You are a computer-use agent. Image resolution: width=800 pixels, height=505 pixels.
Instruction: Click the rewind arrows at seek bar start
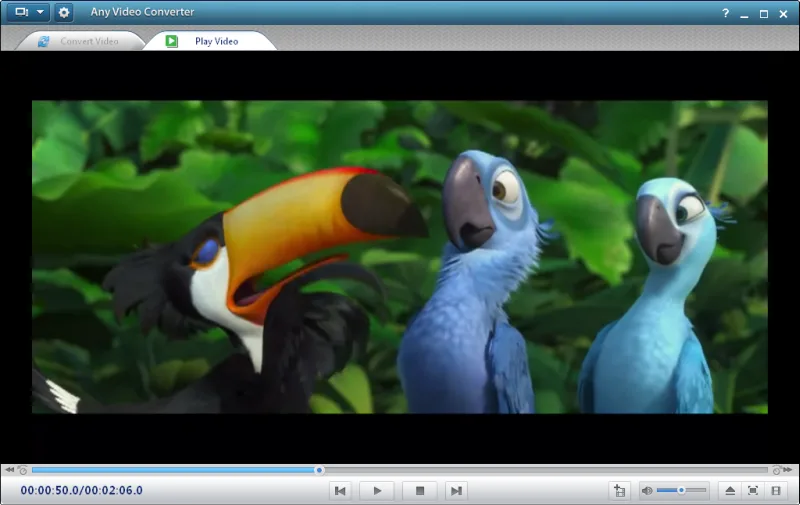(10, 469)
